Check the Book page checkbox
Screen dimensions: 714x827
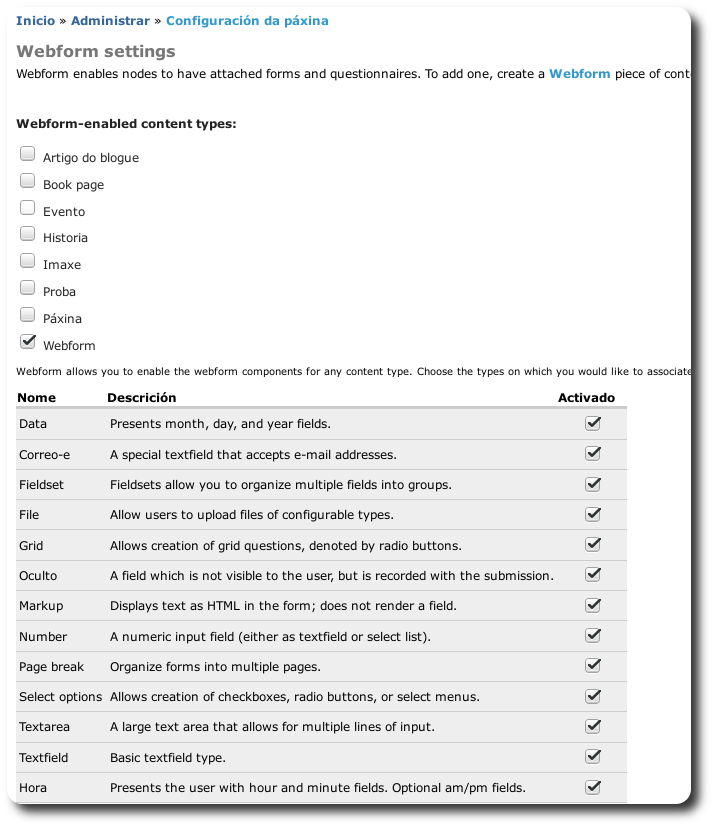[27, 180]
